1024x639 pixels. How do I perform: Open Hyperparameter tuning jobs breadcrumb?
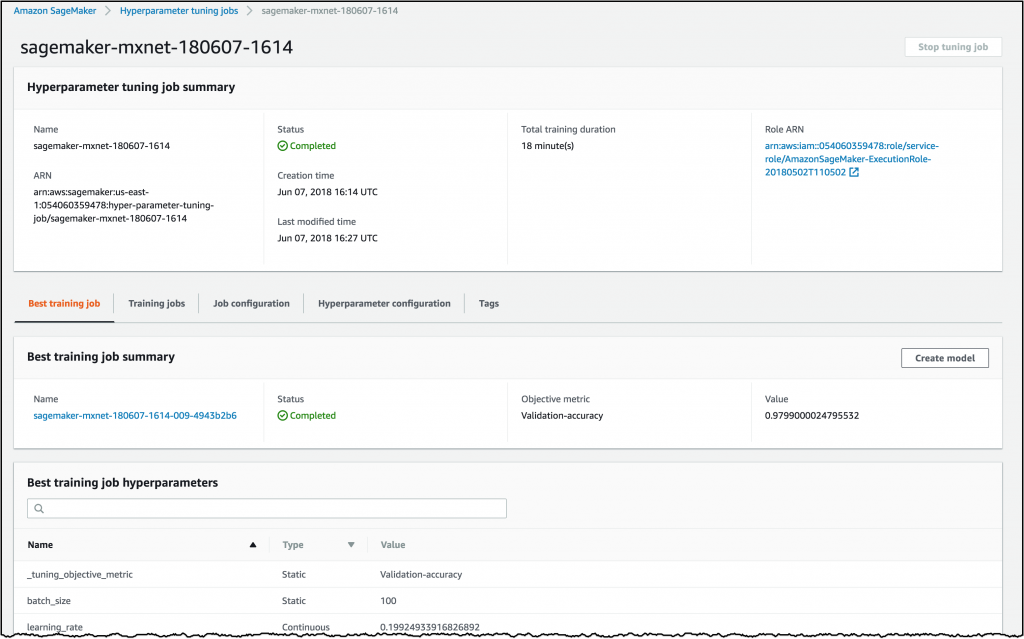click(x=179, y=10)
